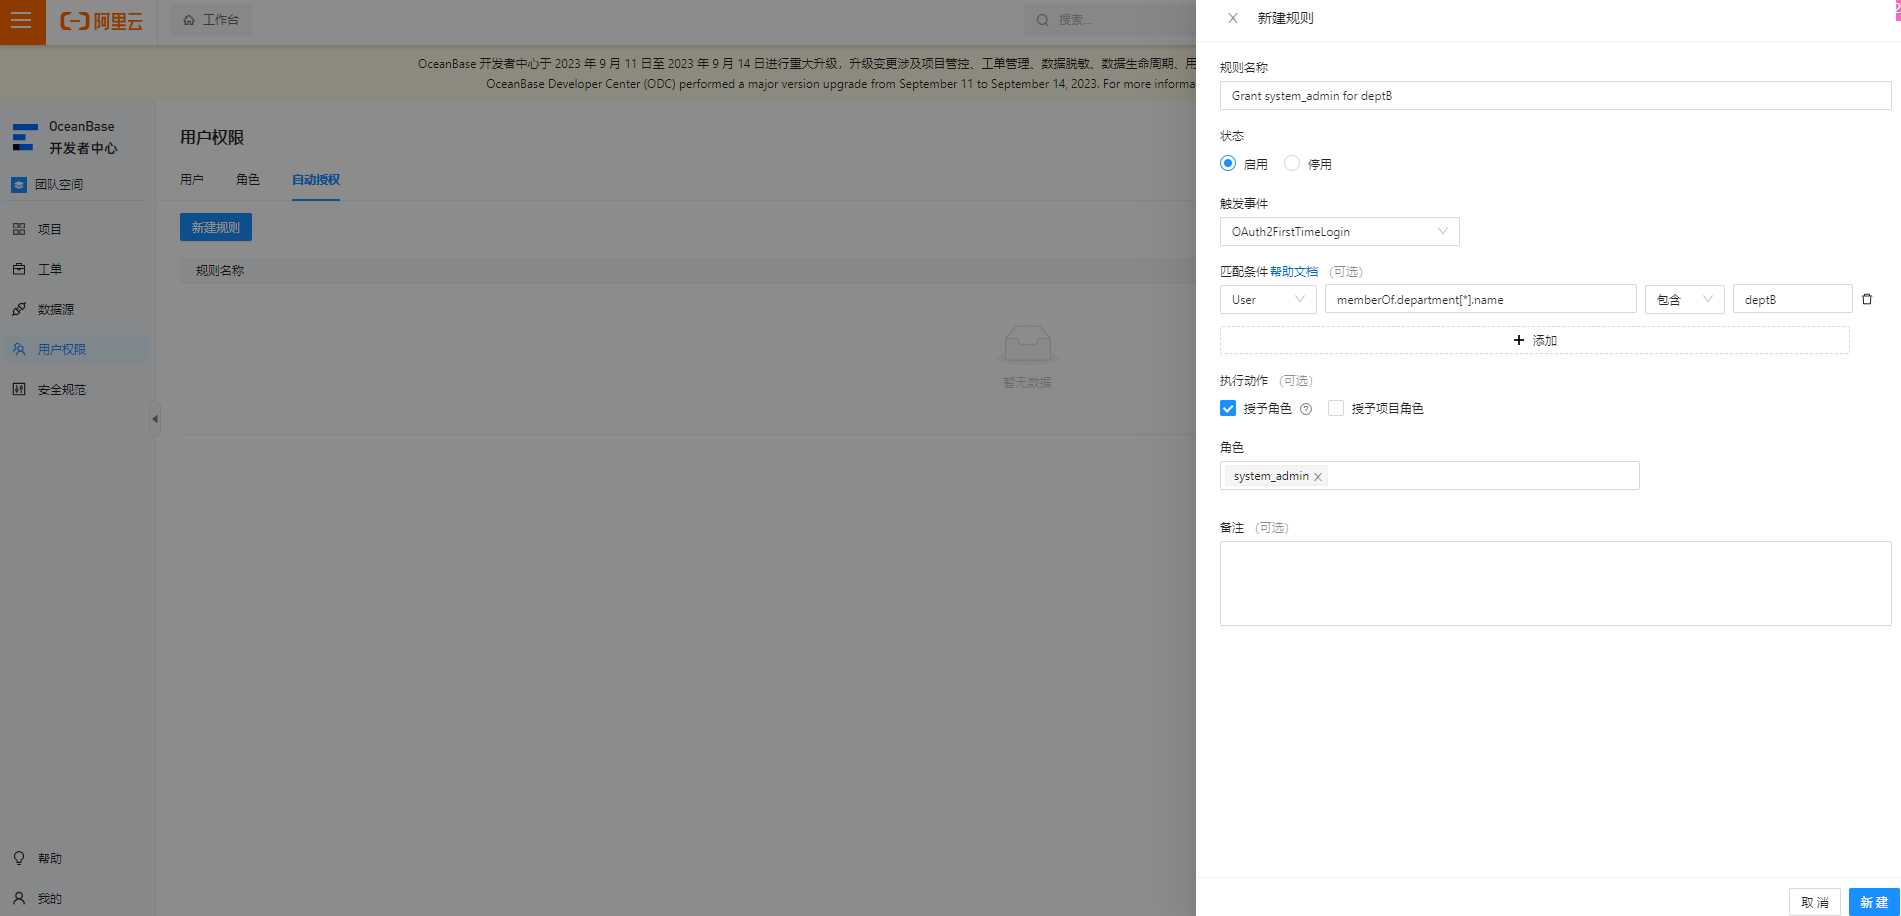The width and height of the screenshot is (1901, 916).
Task: Uncheck the 授予角色 checkbox
Action: click(1228, 408)
